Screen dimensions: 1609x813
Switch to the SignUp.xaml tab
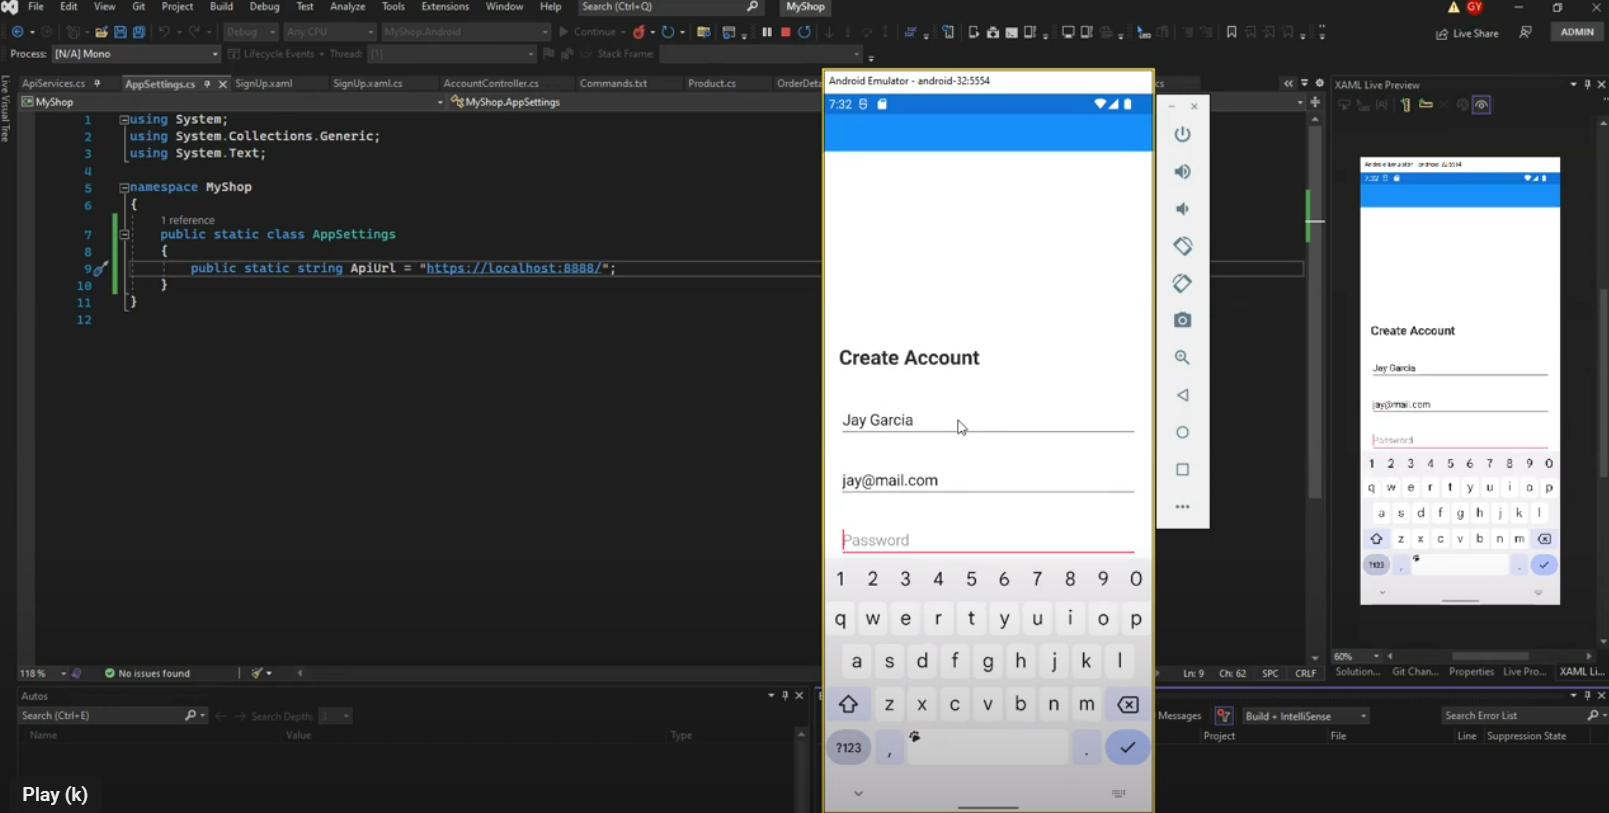point(264,83)
